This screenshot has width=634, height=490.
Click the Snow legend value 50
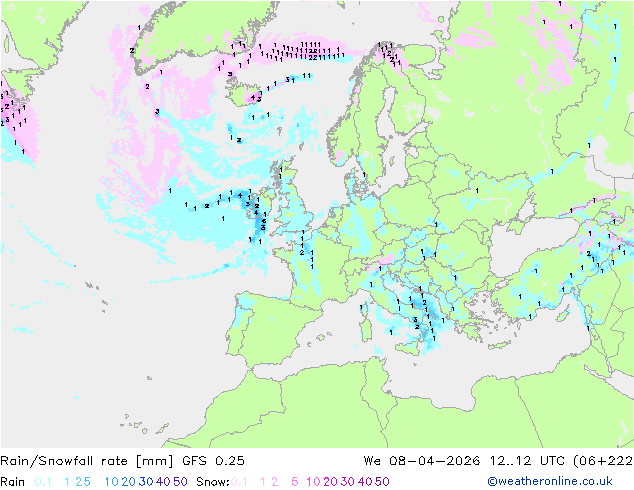(382, 482)
